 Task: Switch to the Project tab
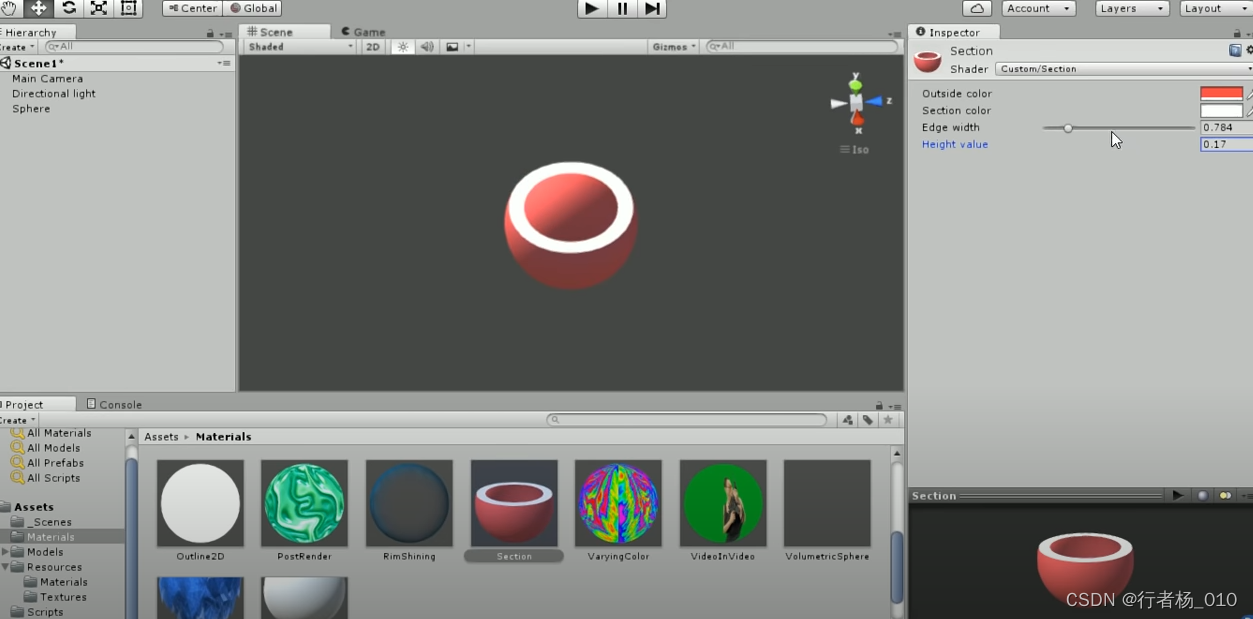tap(37, 404)
